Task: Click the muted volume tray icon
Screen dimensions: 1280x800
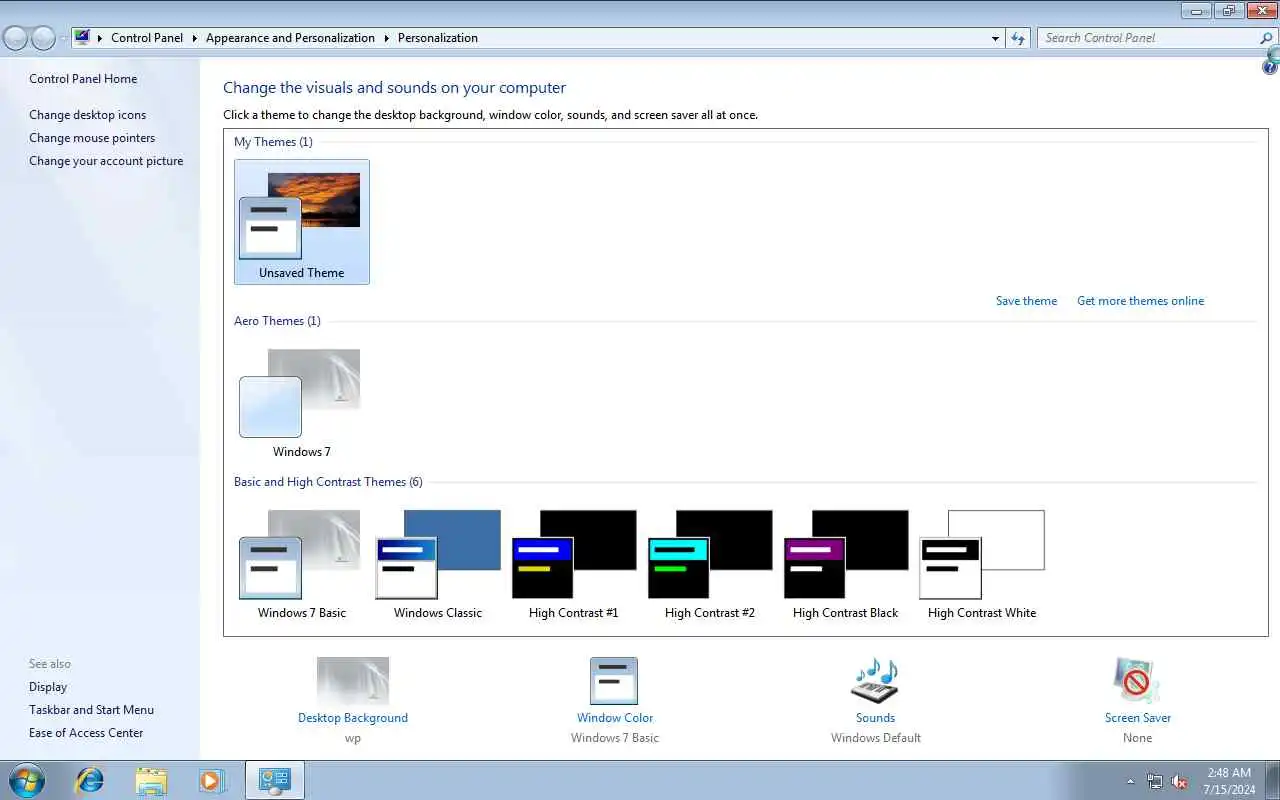Action: point(1179,781)
